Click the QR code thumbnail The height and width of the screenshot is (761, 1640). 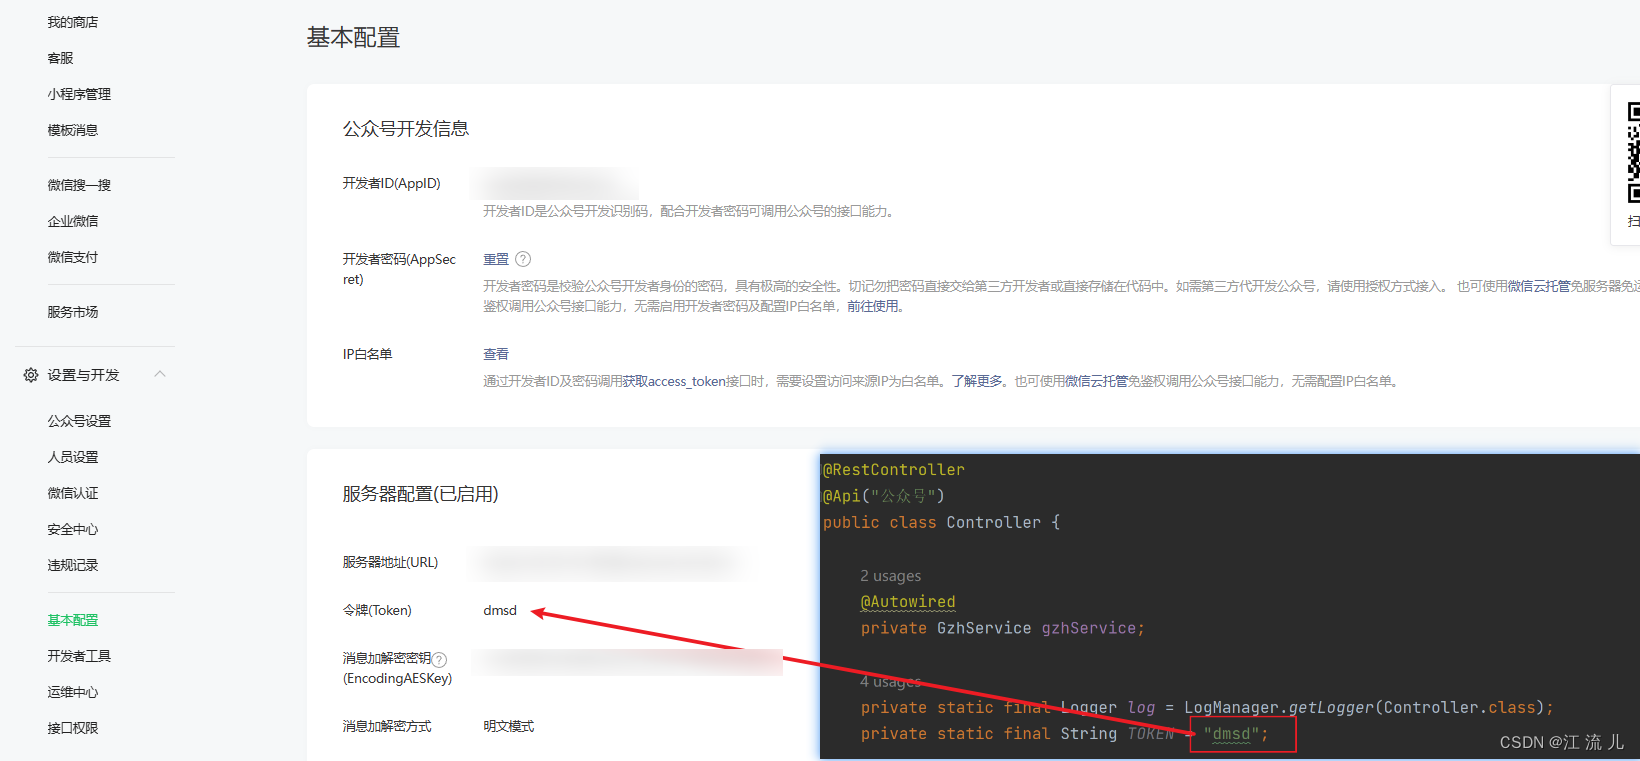(1633, 152)
